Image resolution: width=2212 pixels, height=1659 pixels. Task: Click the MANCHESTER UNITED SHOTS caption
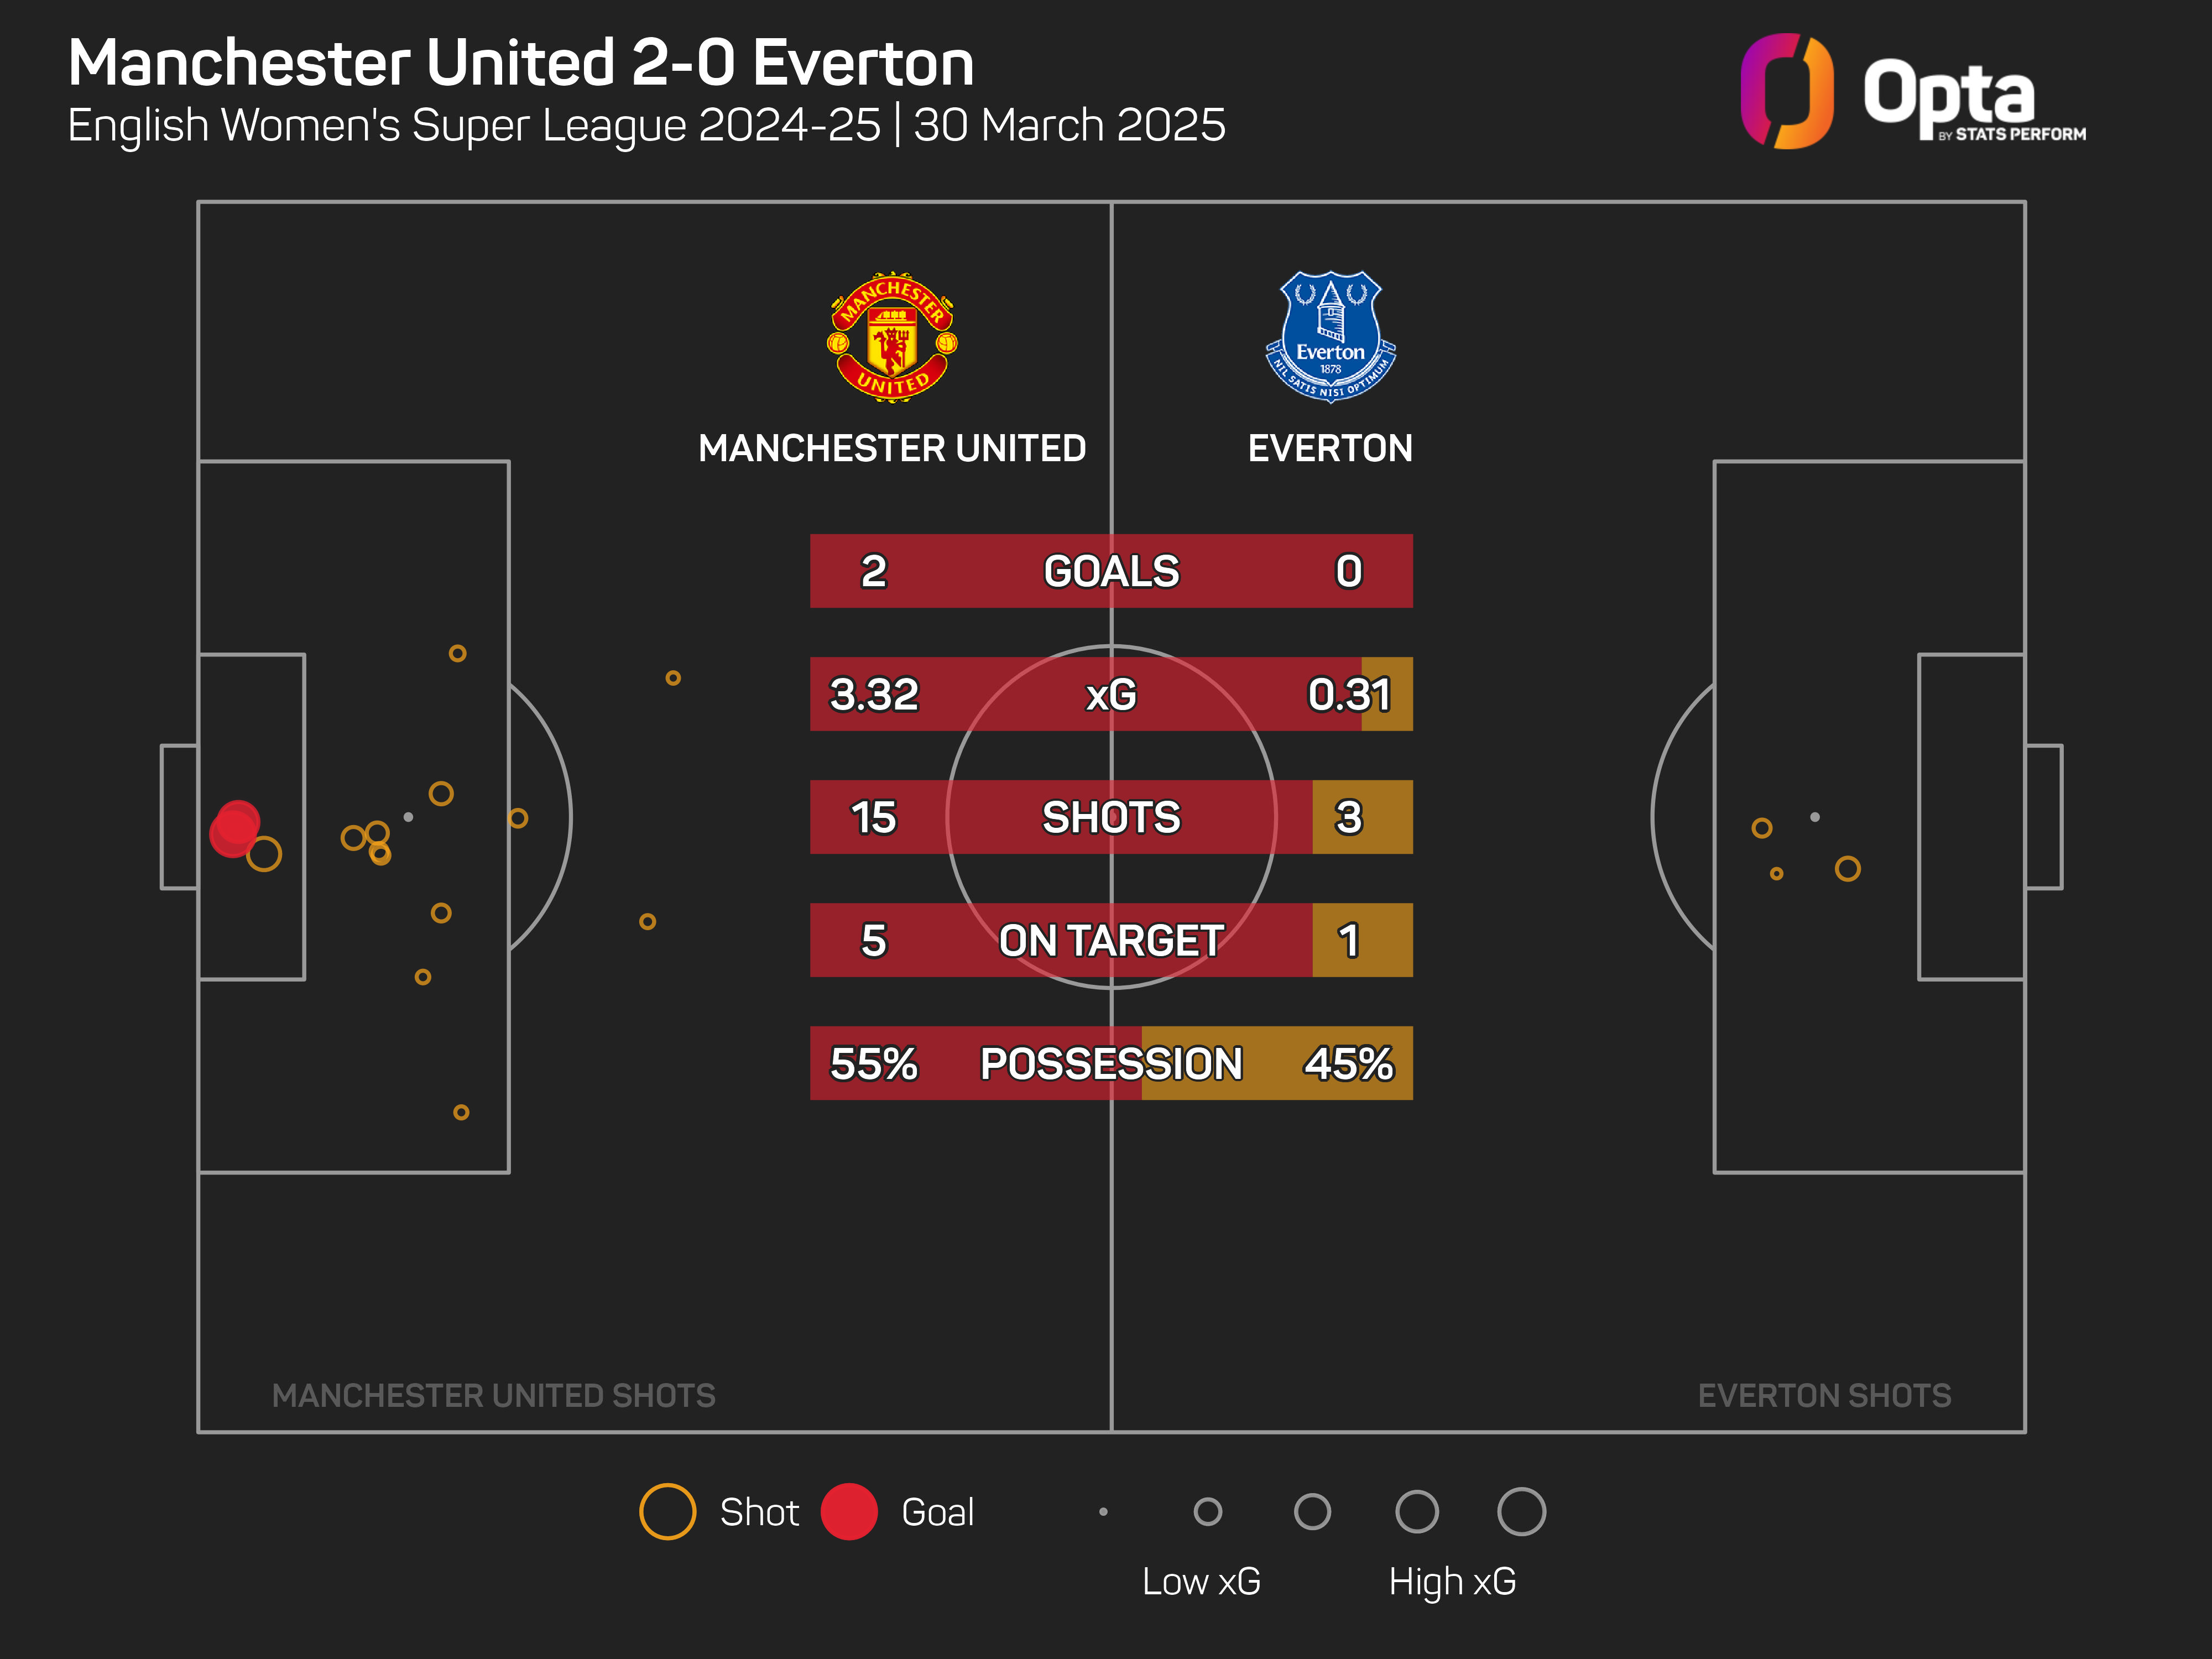[494, 1395]
